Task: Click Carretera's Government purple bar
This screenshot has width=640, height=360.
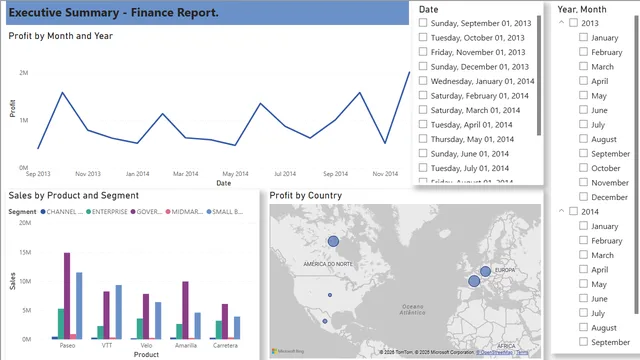Action: [225, 321]
